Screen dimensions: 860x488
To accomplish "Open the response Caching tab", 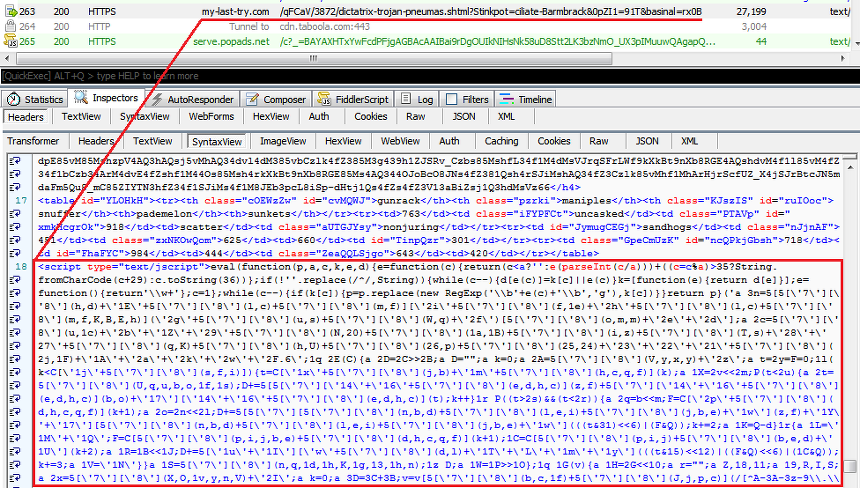I will (x=501, y=141).
